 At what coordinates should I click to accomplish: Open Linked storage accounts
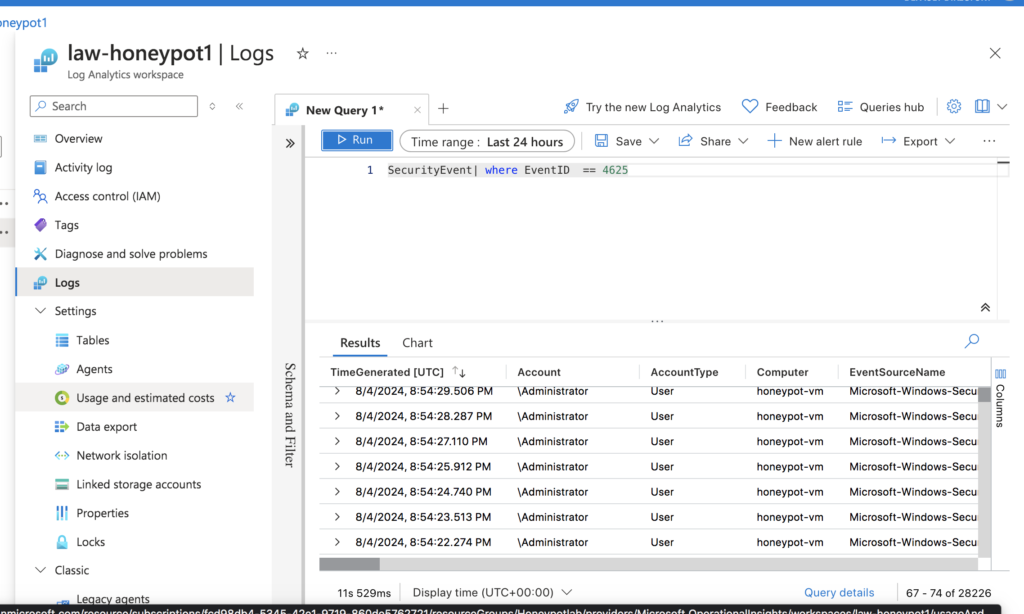pos(138,484)
